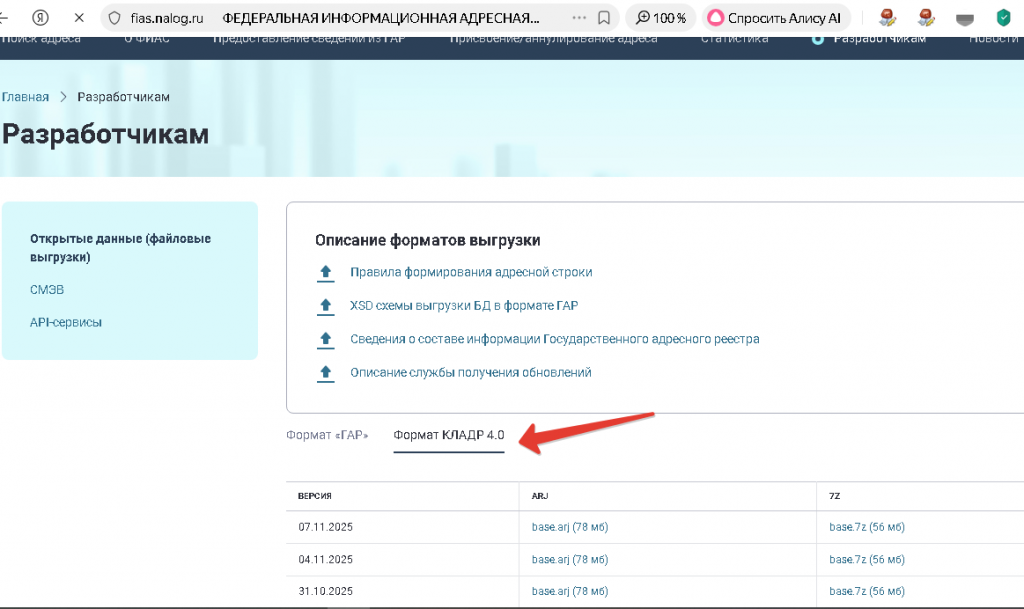The width and height of the screenshot is (1024, 609).
Task: Click download icon beside Сведения о составе информации
Action: pos(325,339)
